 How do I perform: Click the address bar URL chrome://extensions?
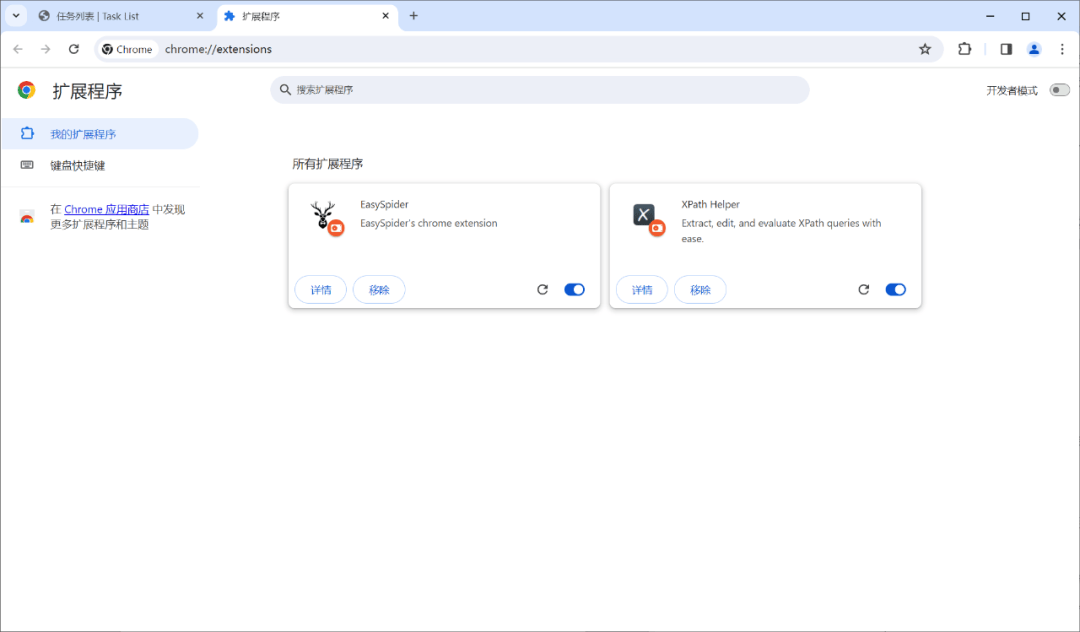click(x=218, y=49)
